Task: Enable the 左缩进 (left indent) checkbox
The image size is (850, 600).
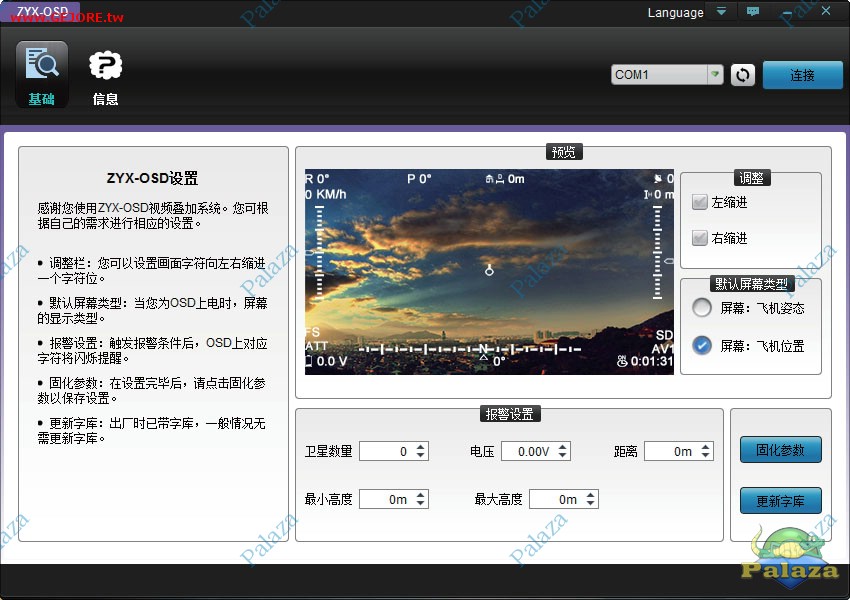Action: click(700, 202)
